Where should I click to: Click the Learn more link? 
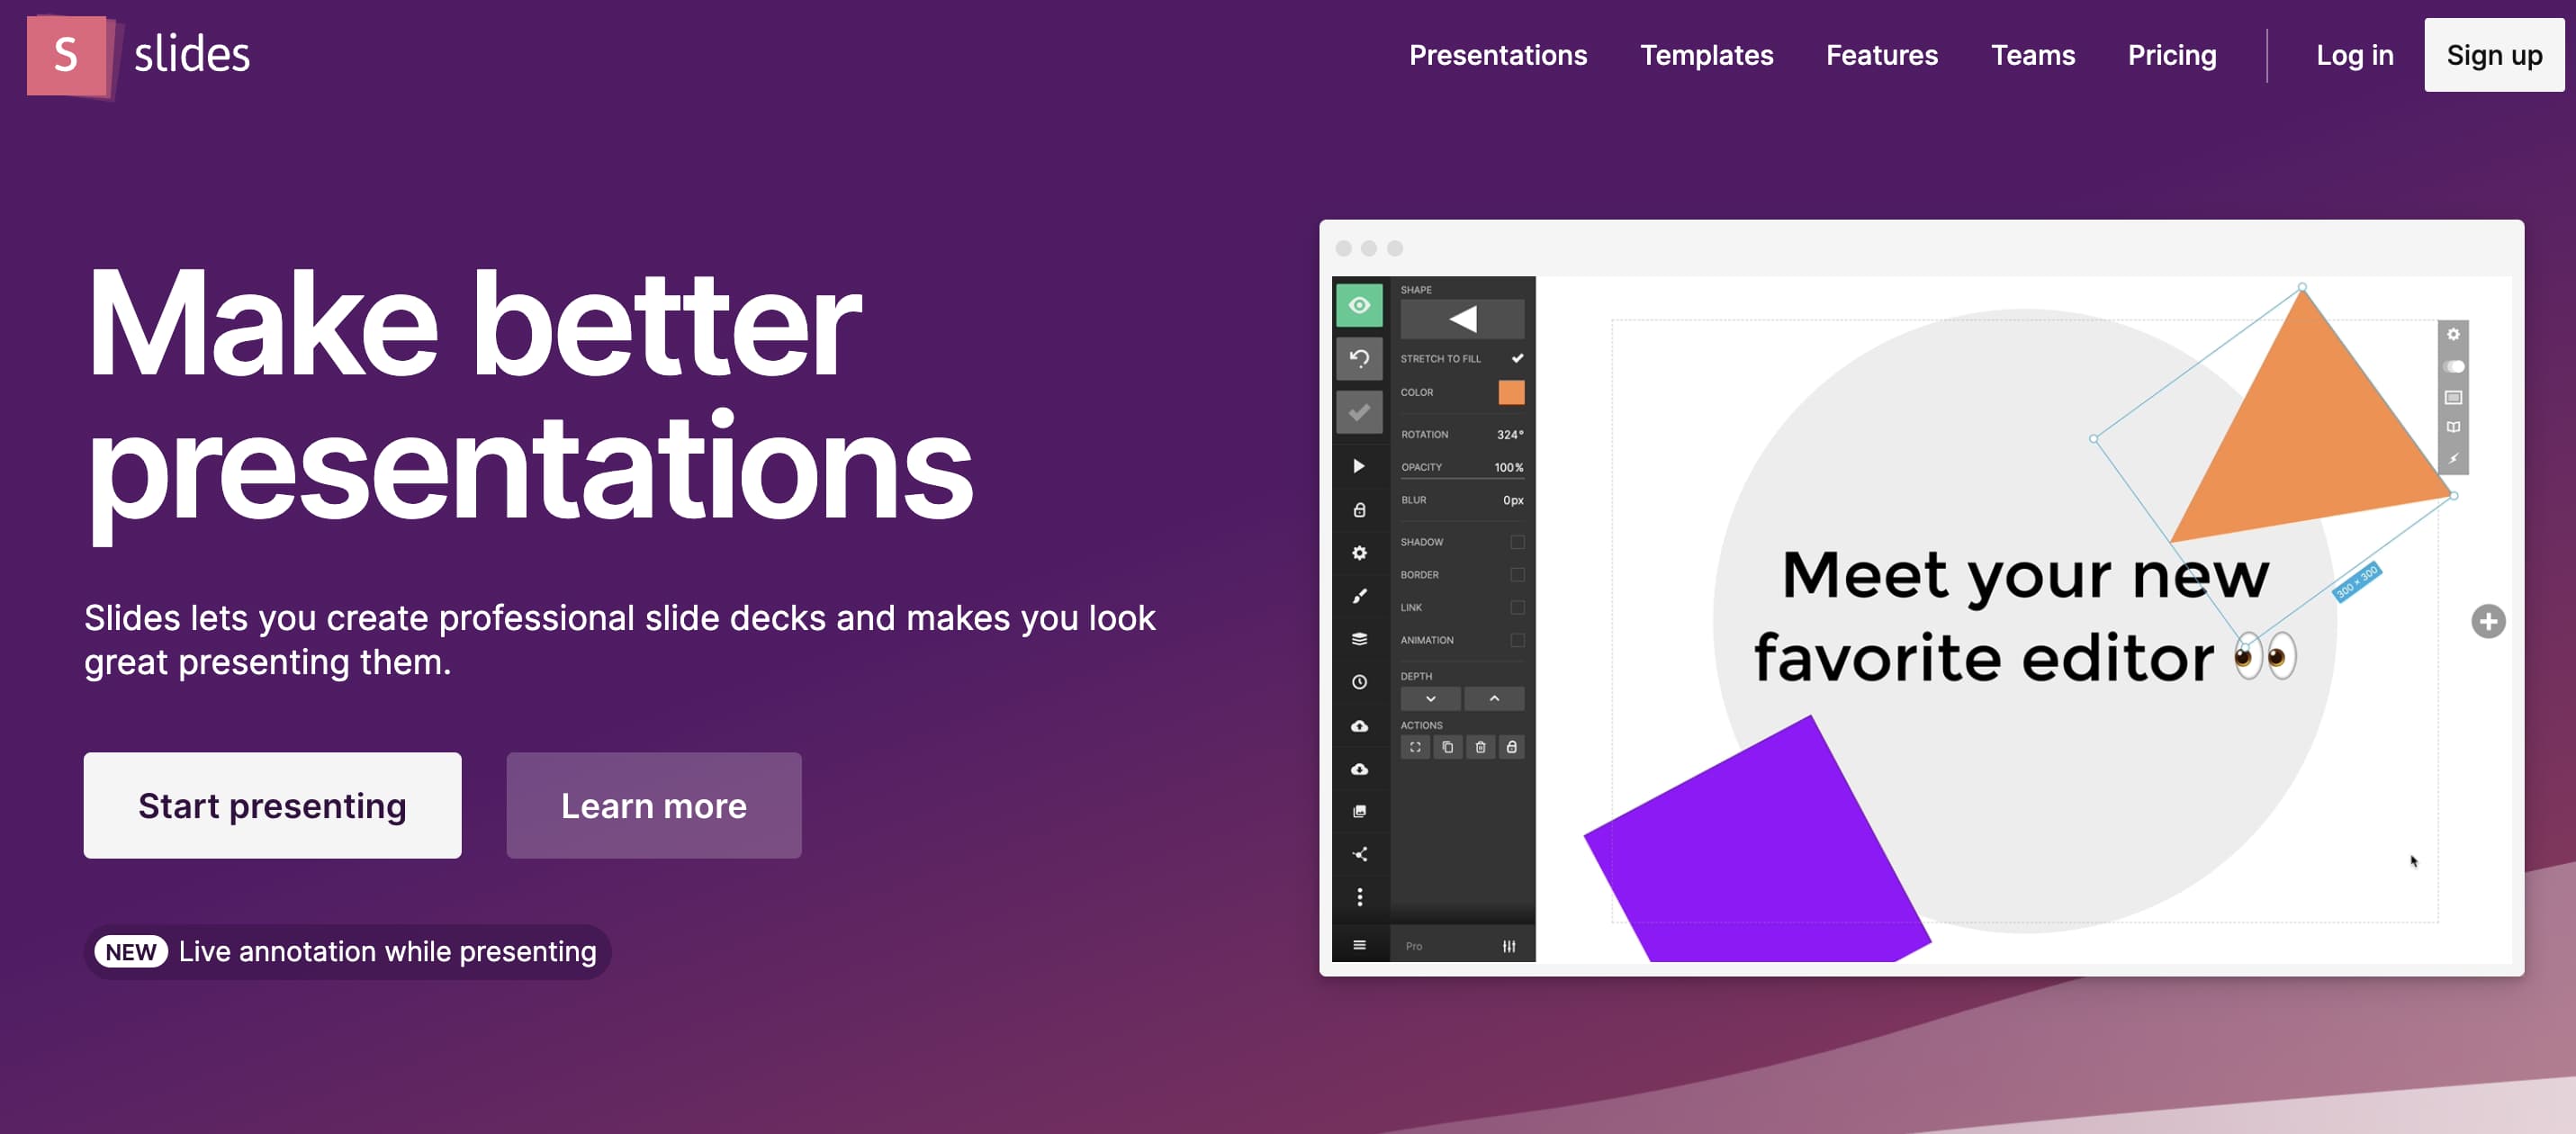click(653, 805)
